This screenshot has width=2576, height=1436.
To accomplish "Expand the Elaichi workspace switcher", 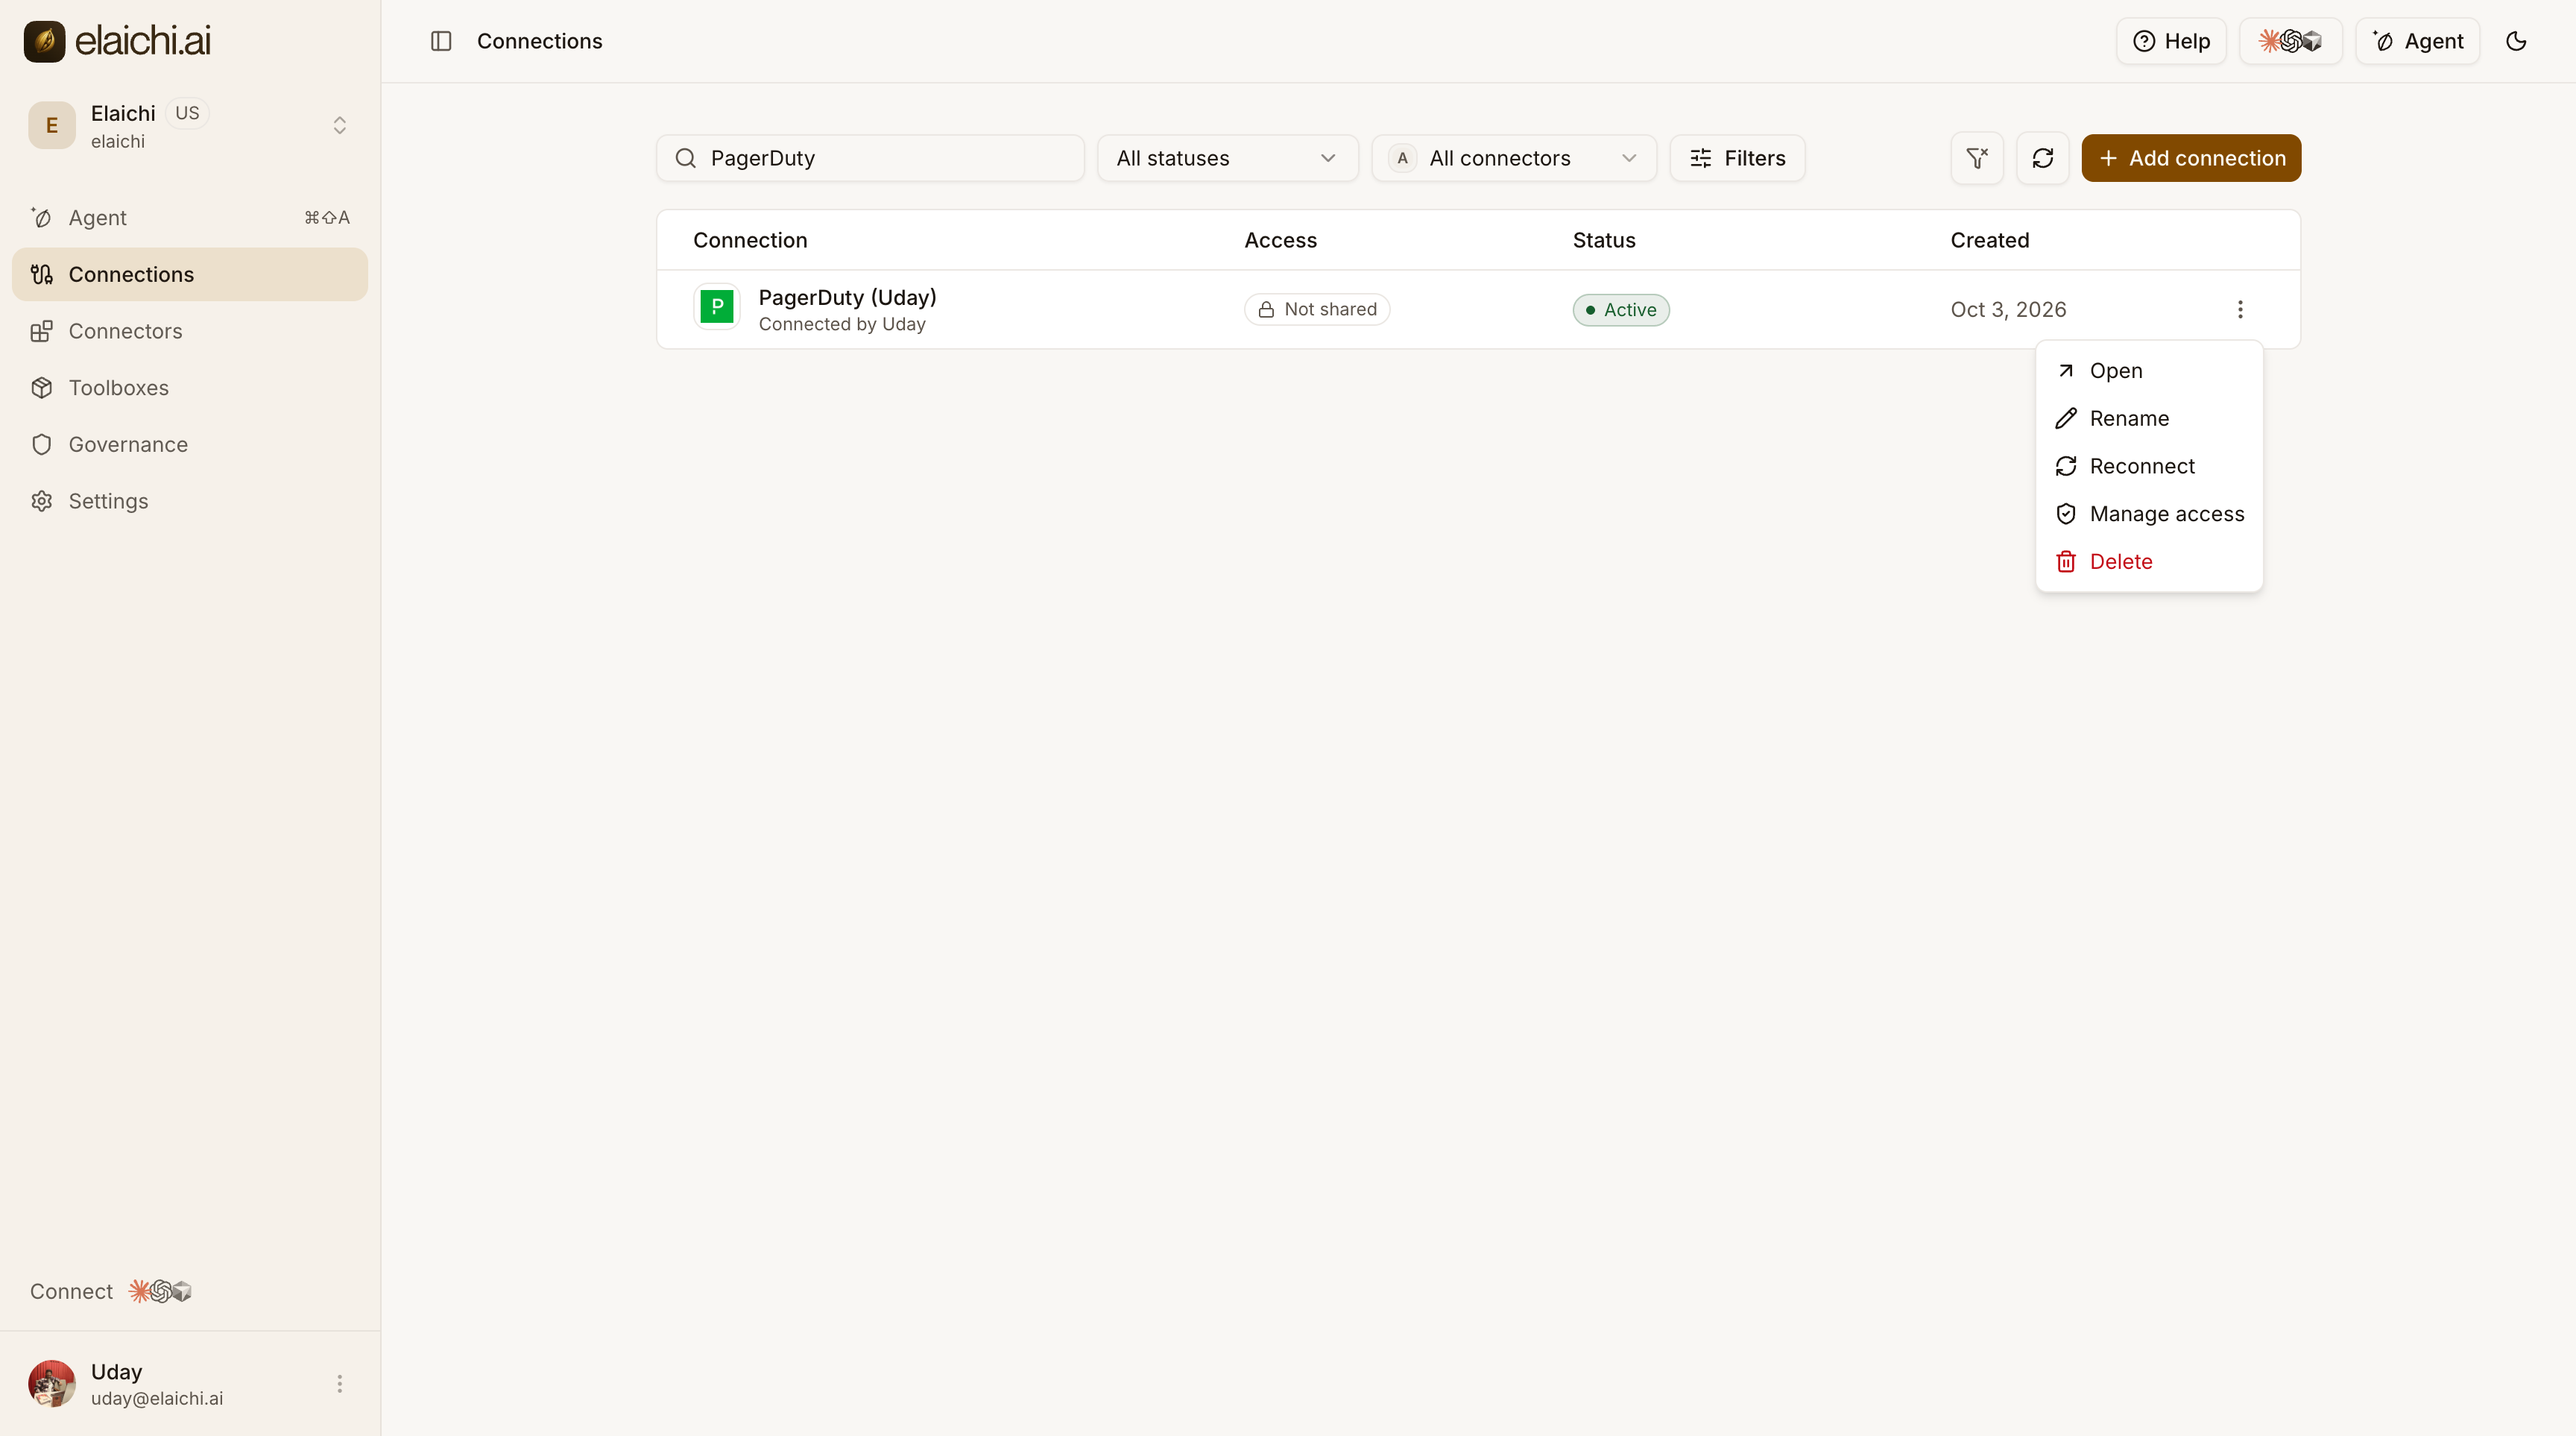I will (190, 125).
